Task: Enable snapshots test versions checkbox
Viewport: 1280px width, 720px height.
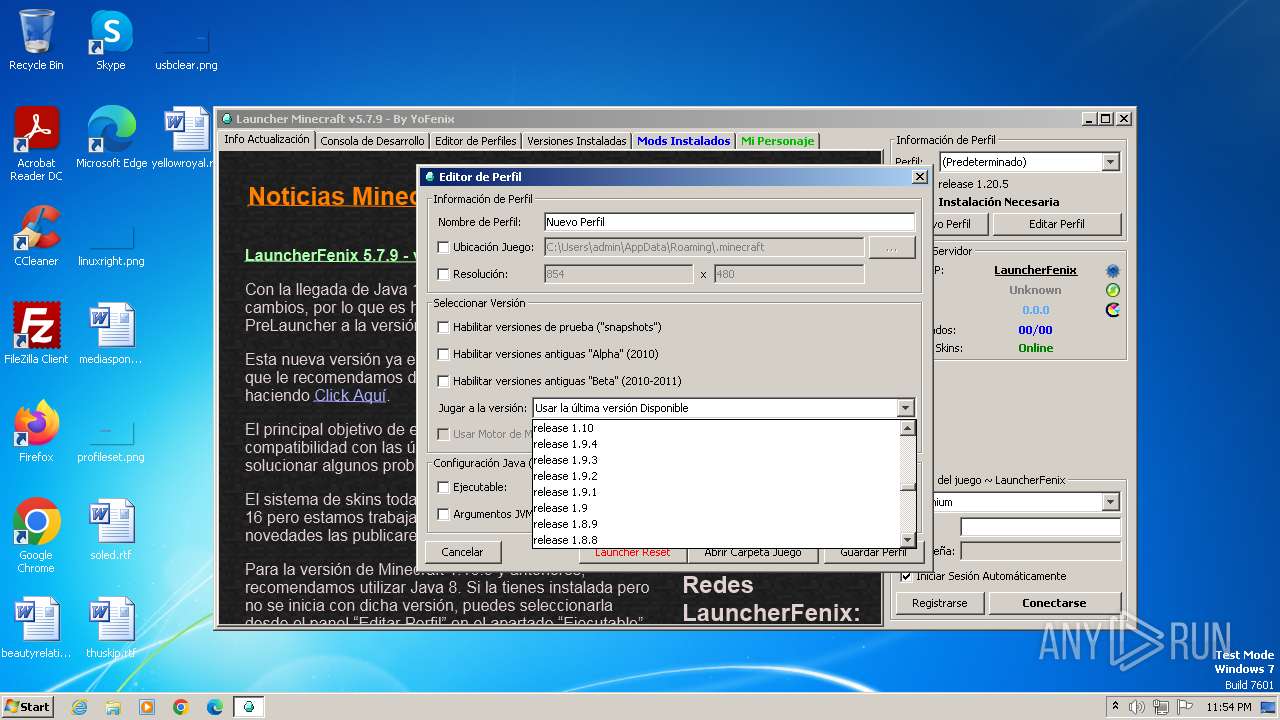Action: [x=444, y=327]
